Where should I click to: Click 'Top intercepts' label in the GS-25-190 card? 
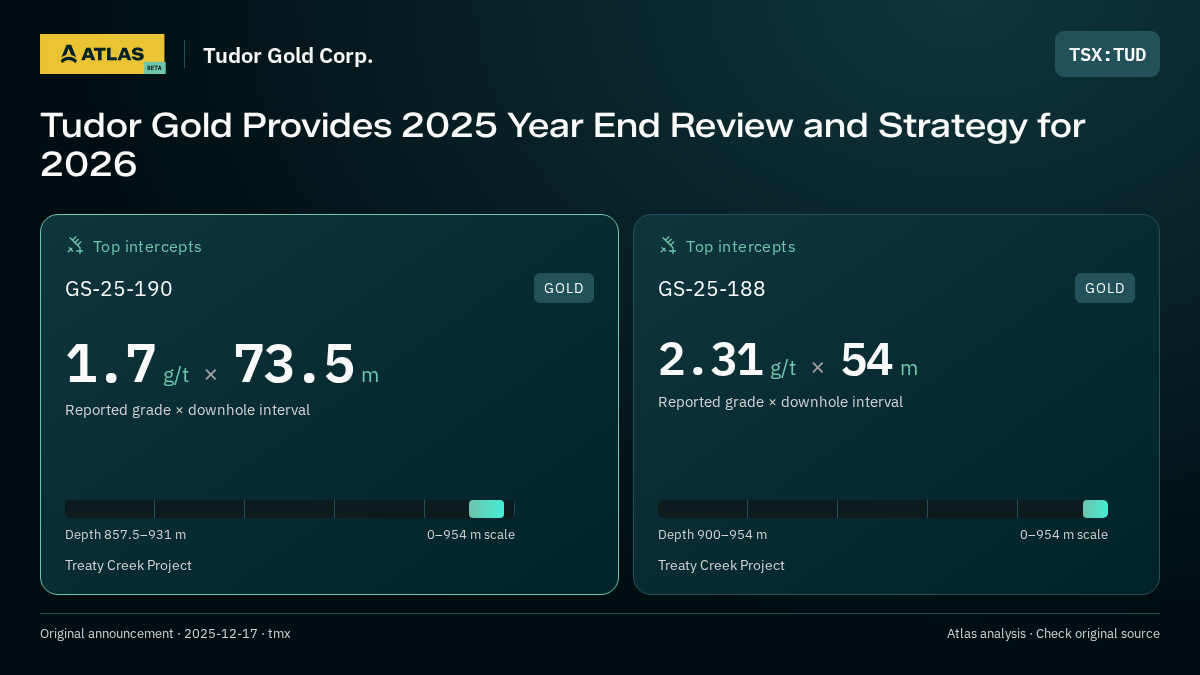click(x=147, y=246)
